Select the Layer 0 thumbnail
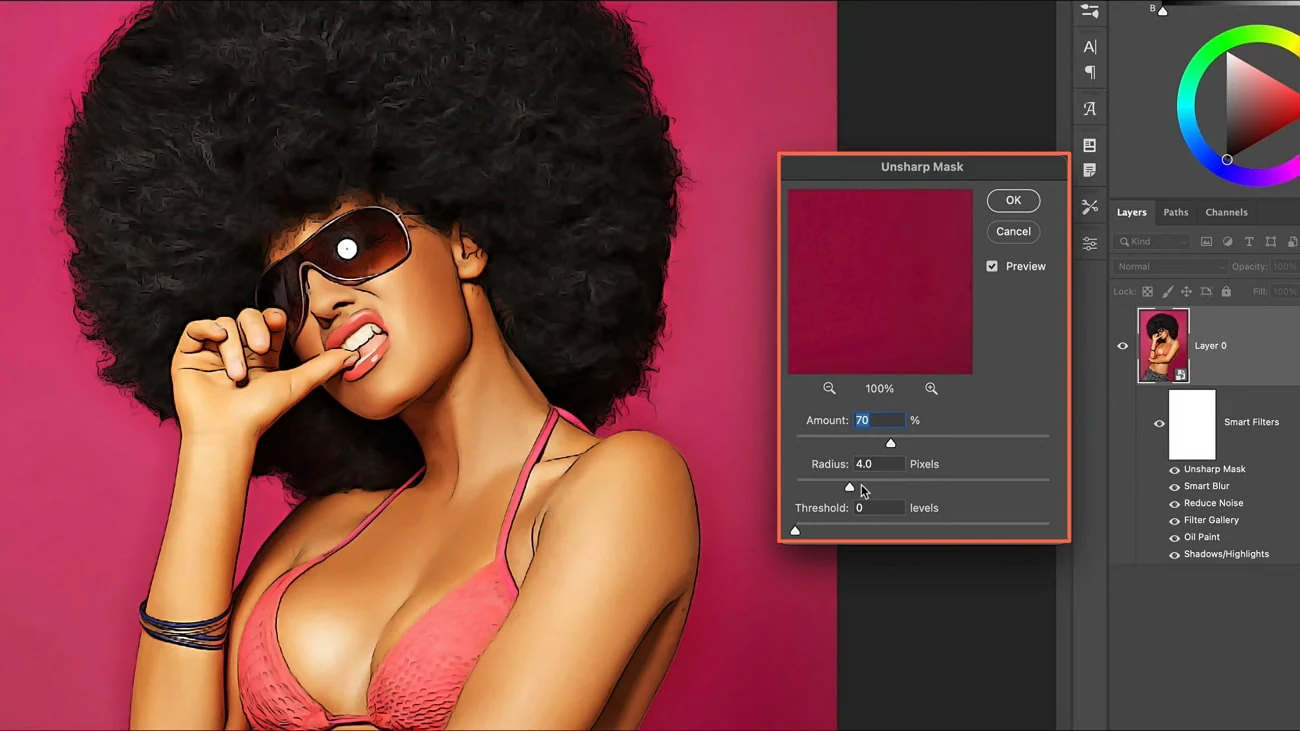This screenshot has width=1300, height=731. [1163, 346]
